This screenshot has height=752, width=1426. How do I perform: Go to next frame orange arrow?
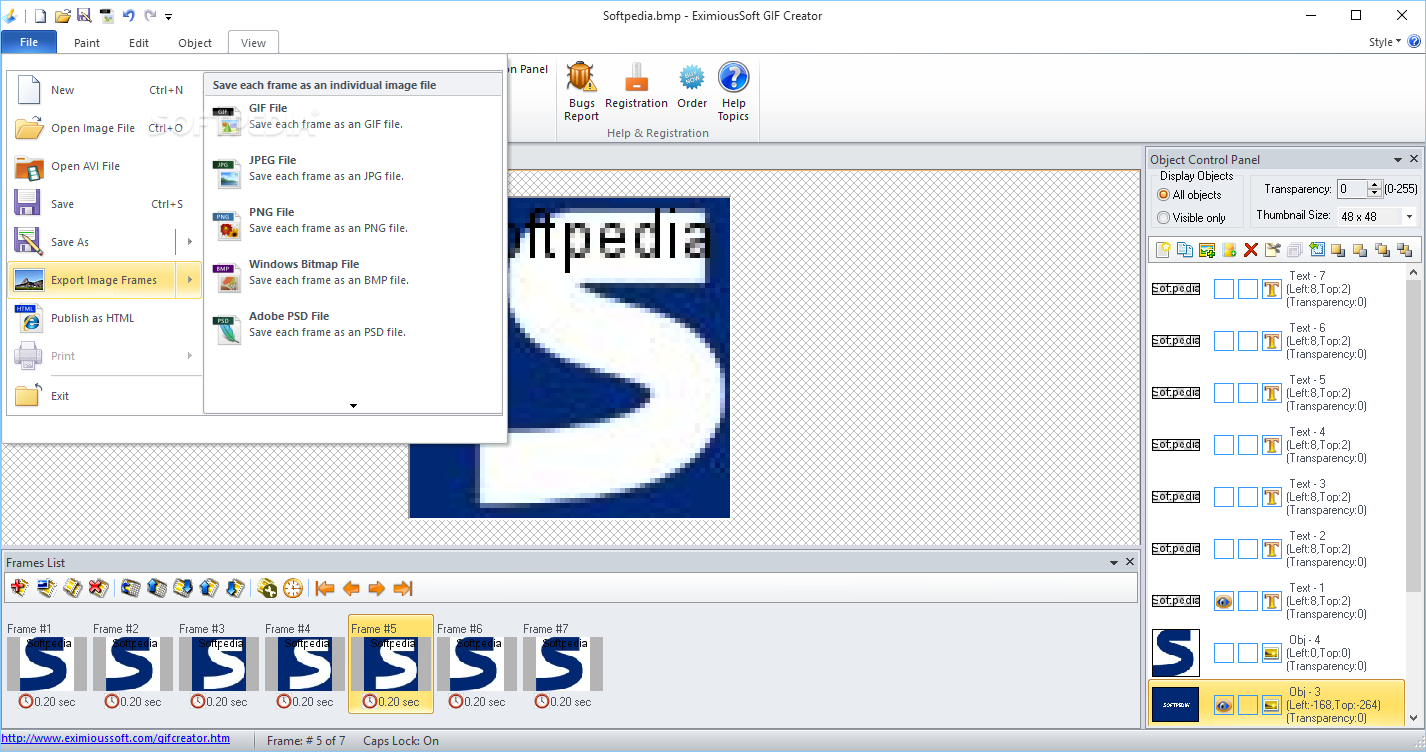pyautogui.click(x=376, y=588)
